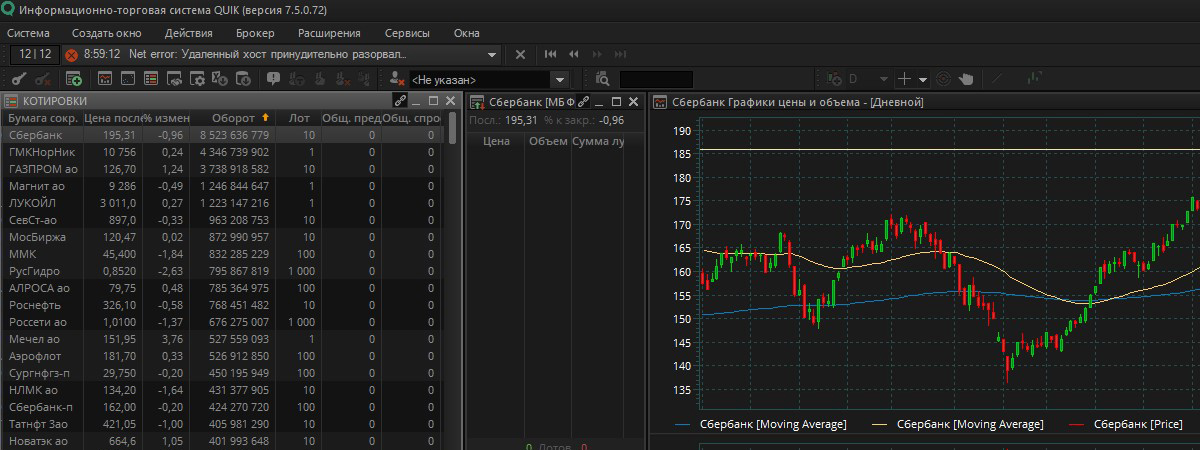Click the table settings icon with gear
The height and width of the screenshot is (450, 1200).
(x=197, y=79)
